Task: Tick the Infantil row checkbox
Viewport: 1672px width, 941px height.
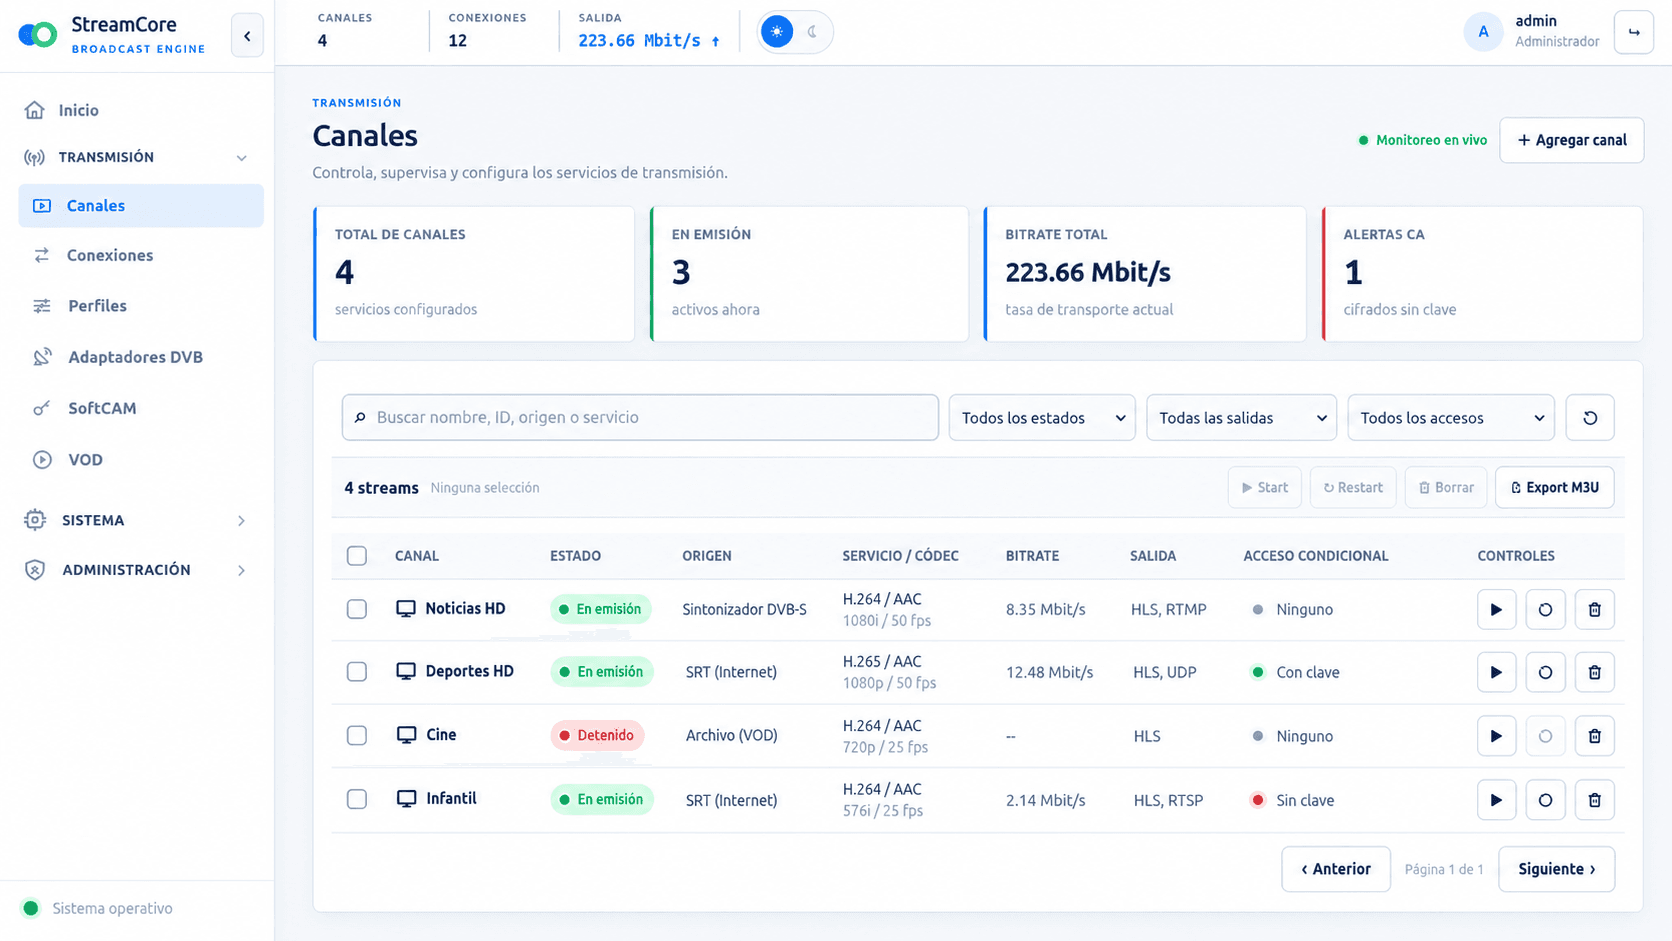Action: click(357, 799)
